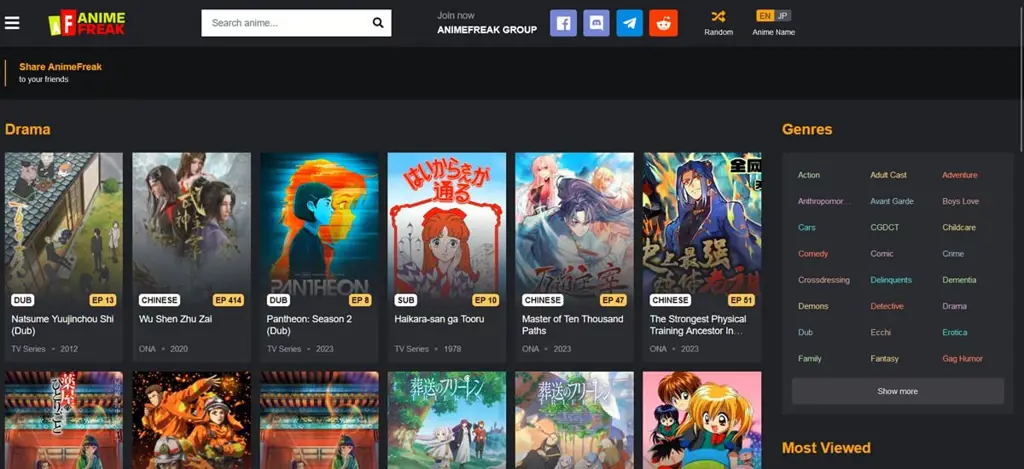Select the Dementia genre
The width and height of the screenshot is (1024, 469).
pyautogui.click(x=959, y=280)
